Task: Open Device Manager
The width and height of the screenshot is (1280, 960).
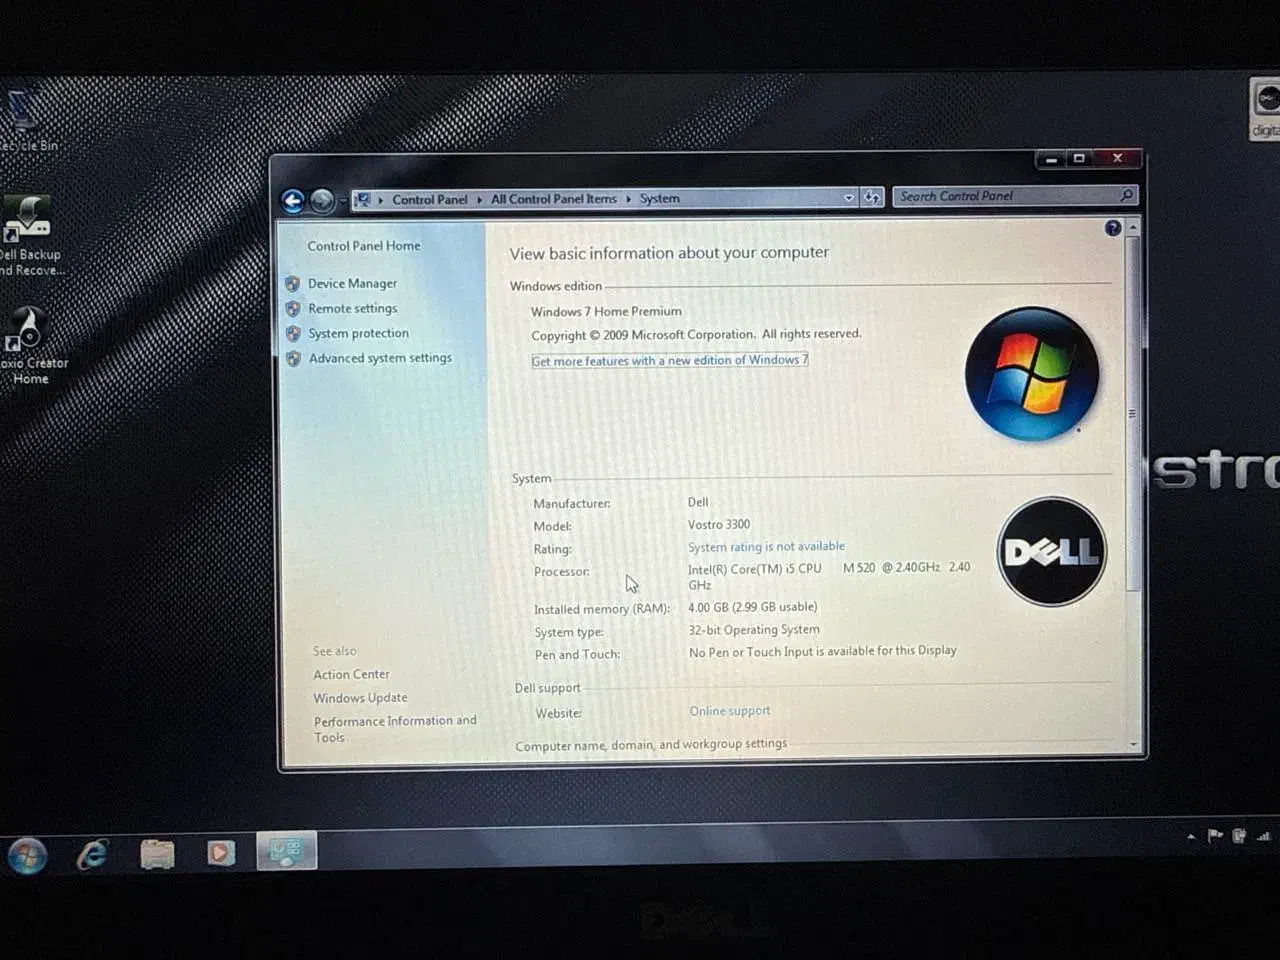Action: 352,284
